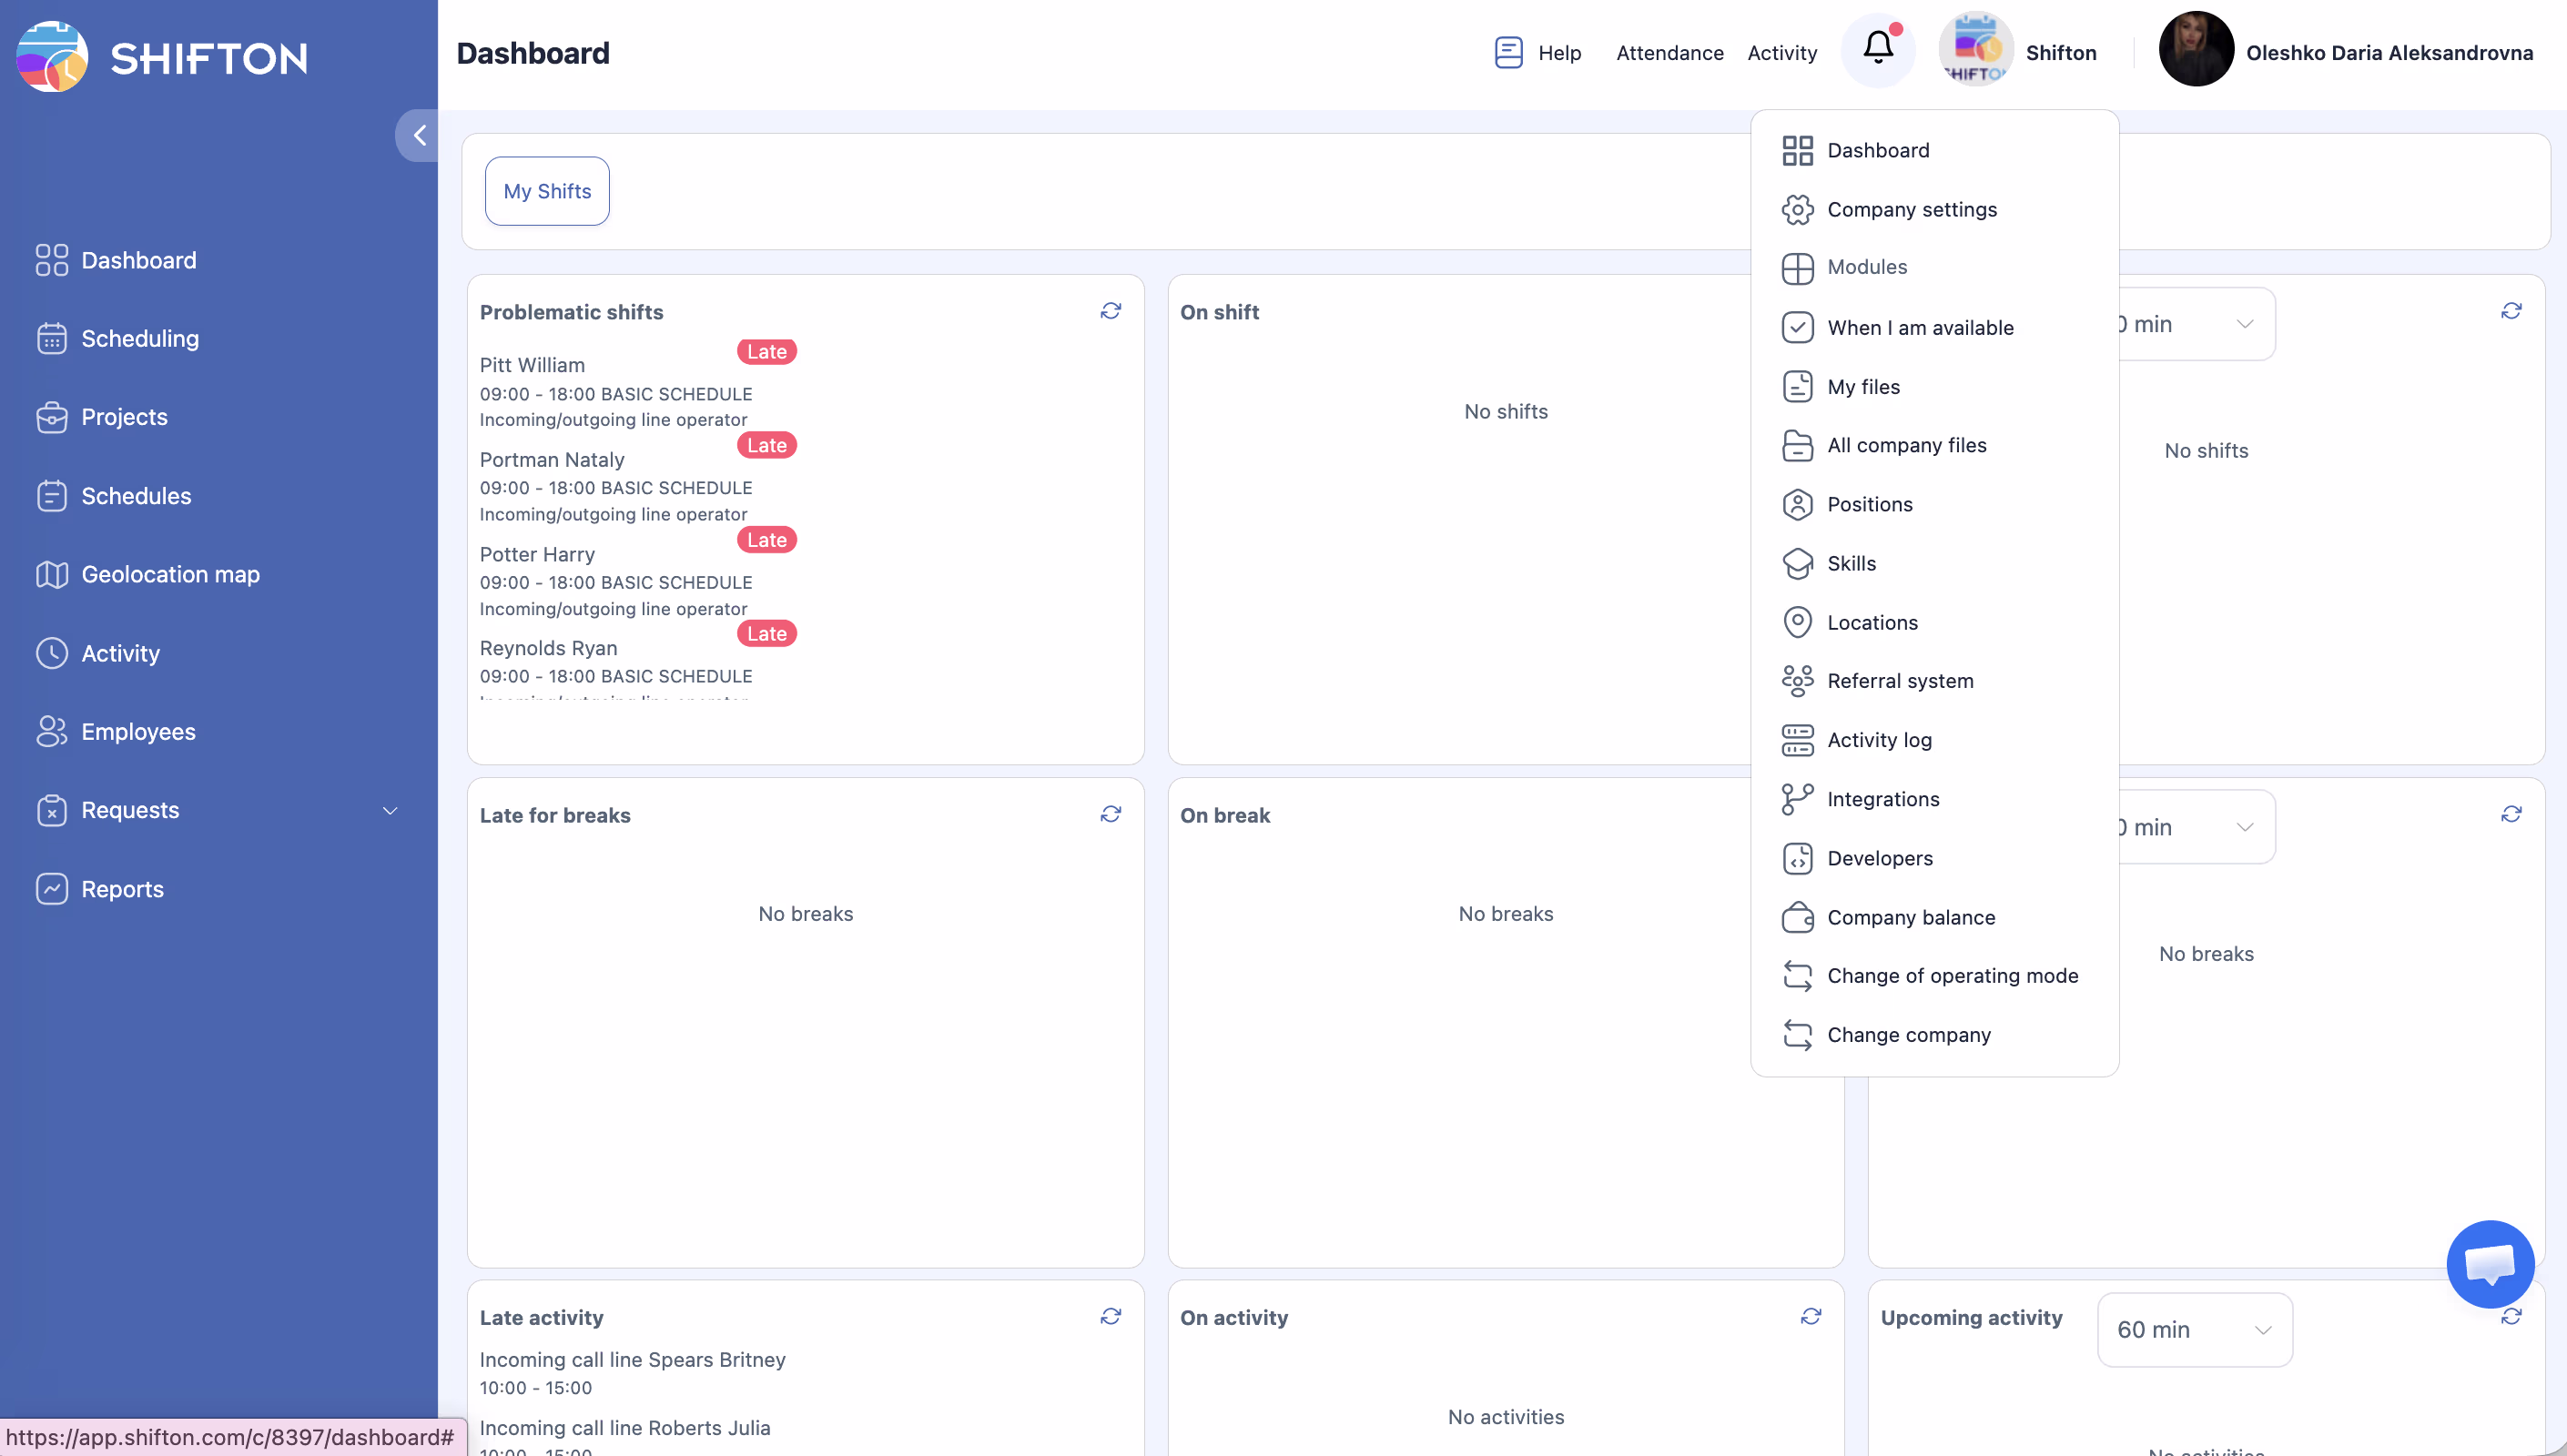Open the Upcoming activity 60 min dropdown
2567x1456 pixels.
click(x=2194, y=1329)
